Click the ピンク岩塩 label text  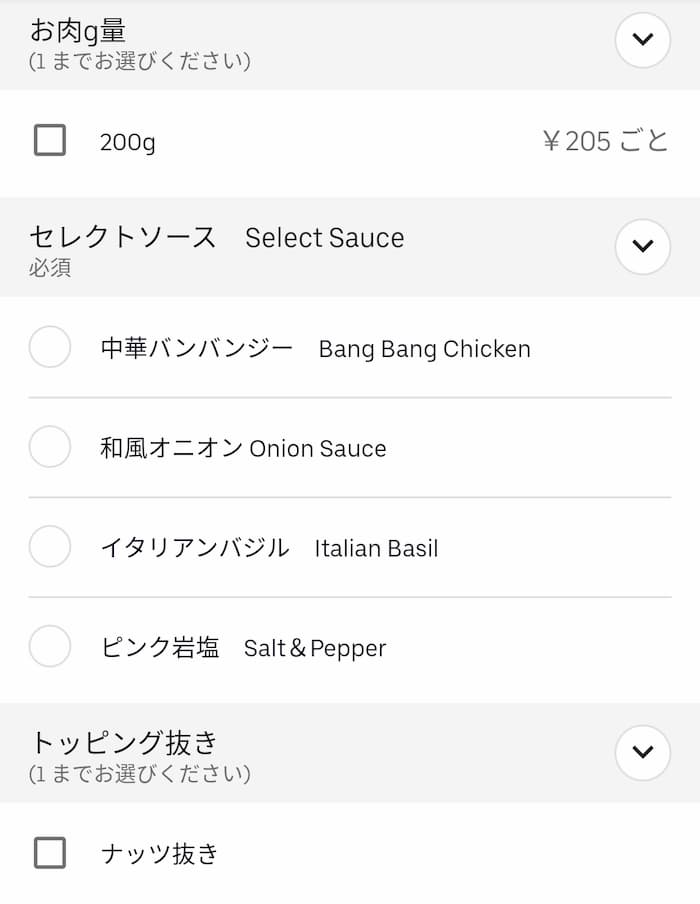pos(160,648)
